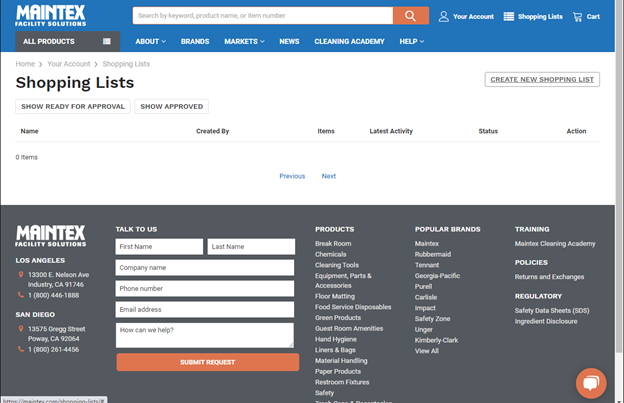Viewport: 624px width, 403px height.
Task: Click the Next pagination link
Action: tap(329, 176)
